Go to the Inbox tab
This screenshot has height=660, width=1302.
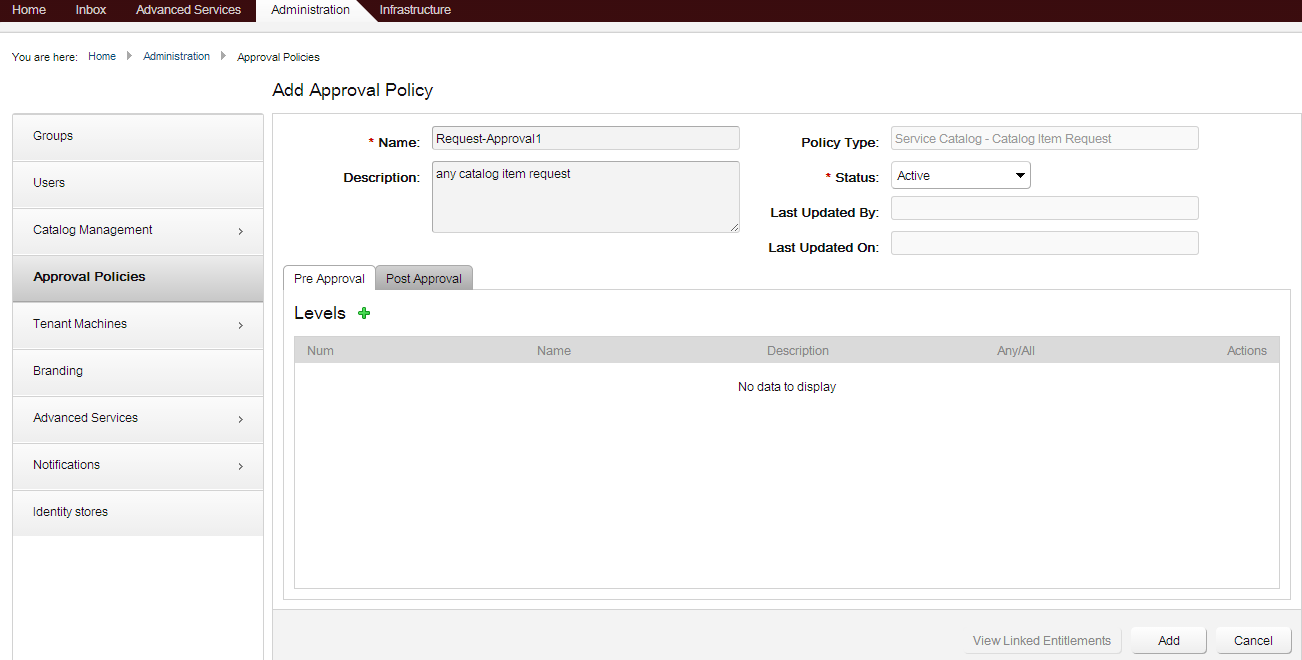(91, 10)
